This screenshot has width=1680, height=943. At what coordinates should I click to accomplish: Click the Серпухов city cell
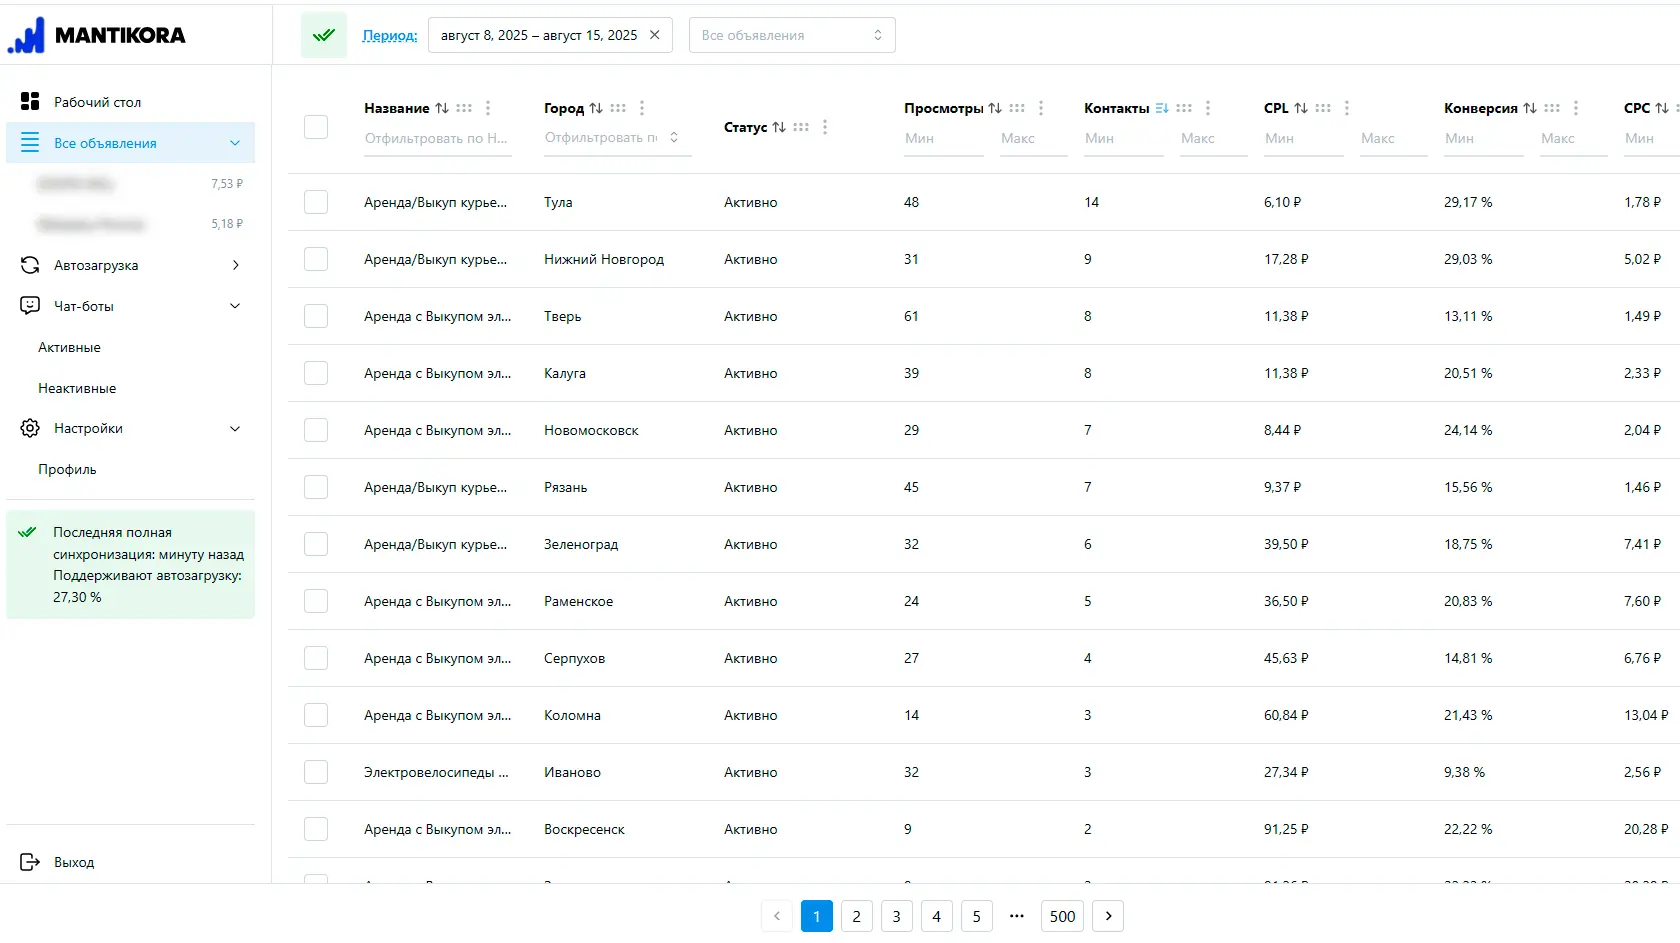pos(574,658)
